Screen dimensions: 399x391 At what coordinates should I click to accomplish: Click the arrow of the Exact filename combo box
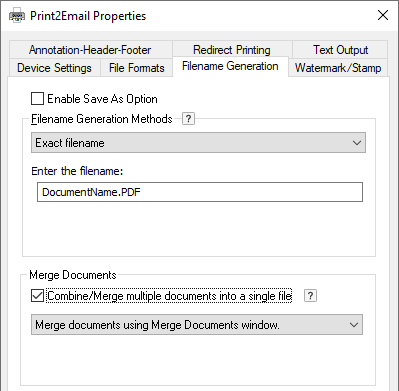(x=357, y=143)
